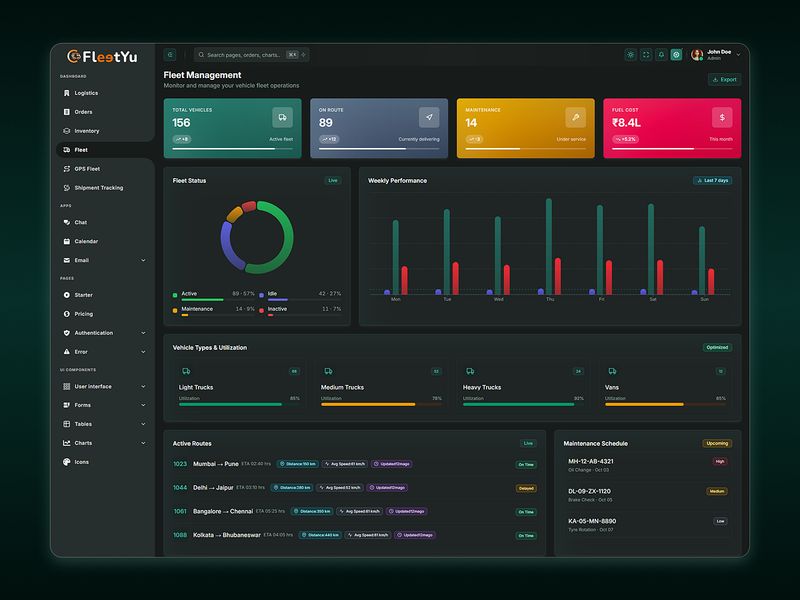The width and height of the screenshot is (800, 600).
Task: Open Orders in the sidebar
Action: [103, 112]
